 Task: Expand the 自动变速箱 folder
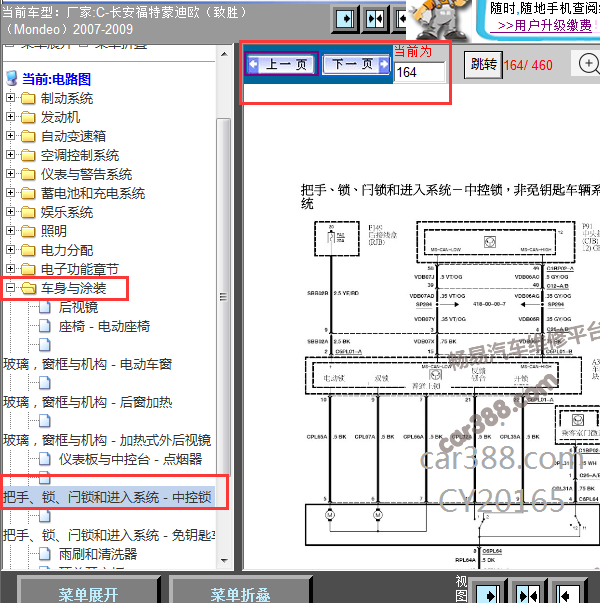10,136
